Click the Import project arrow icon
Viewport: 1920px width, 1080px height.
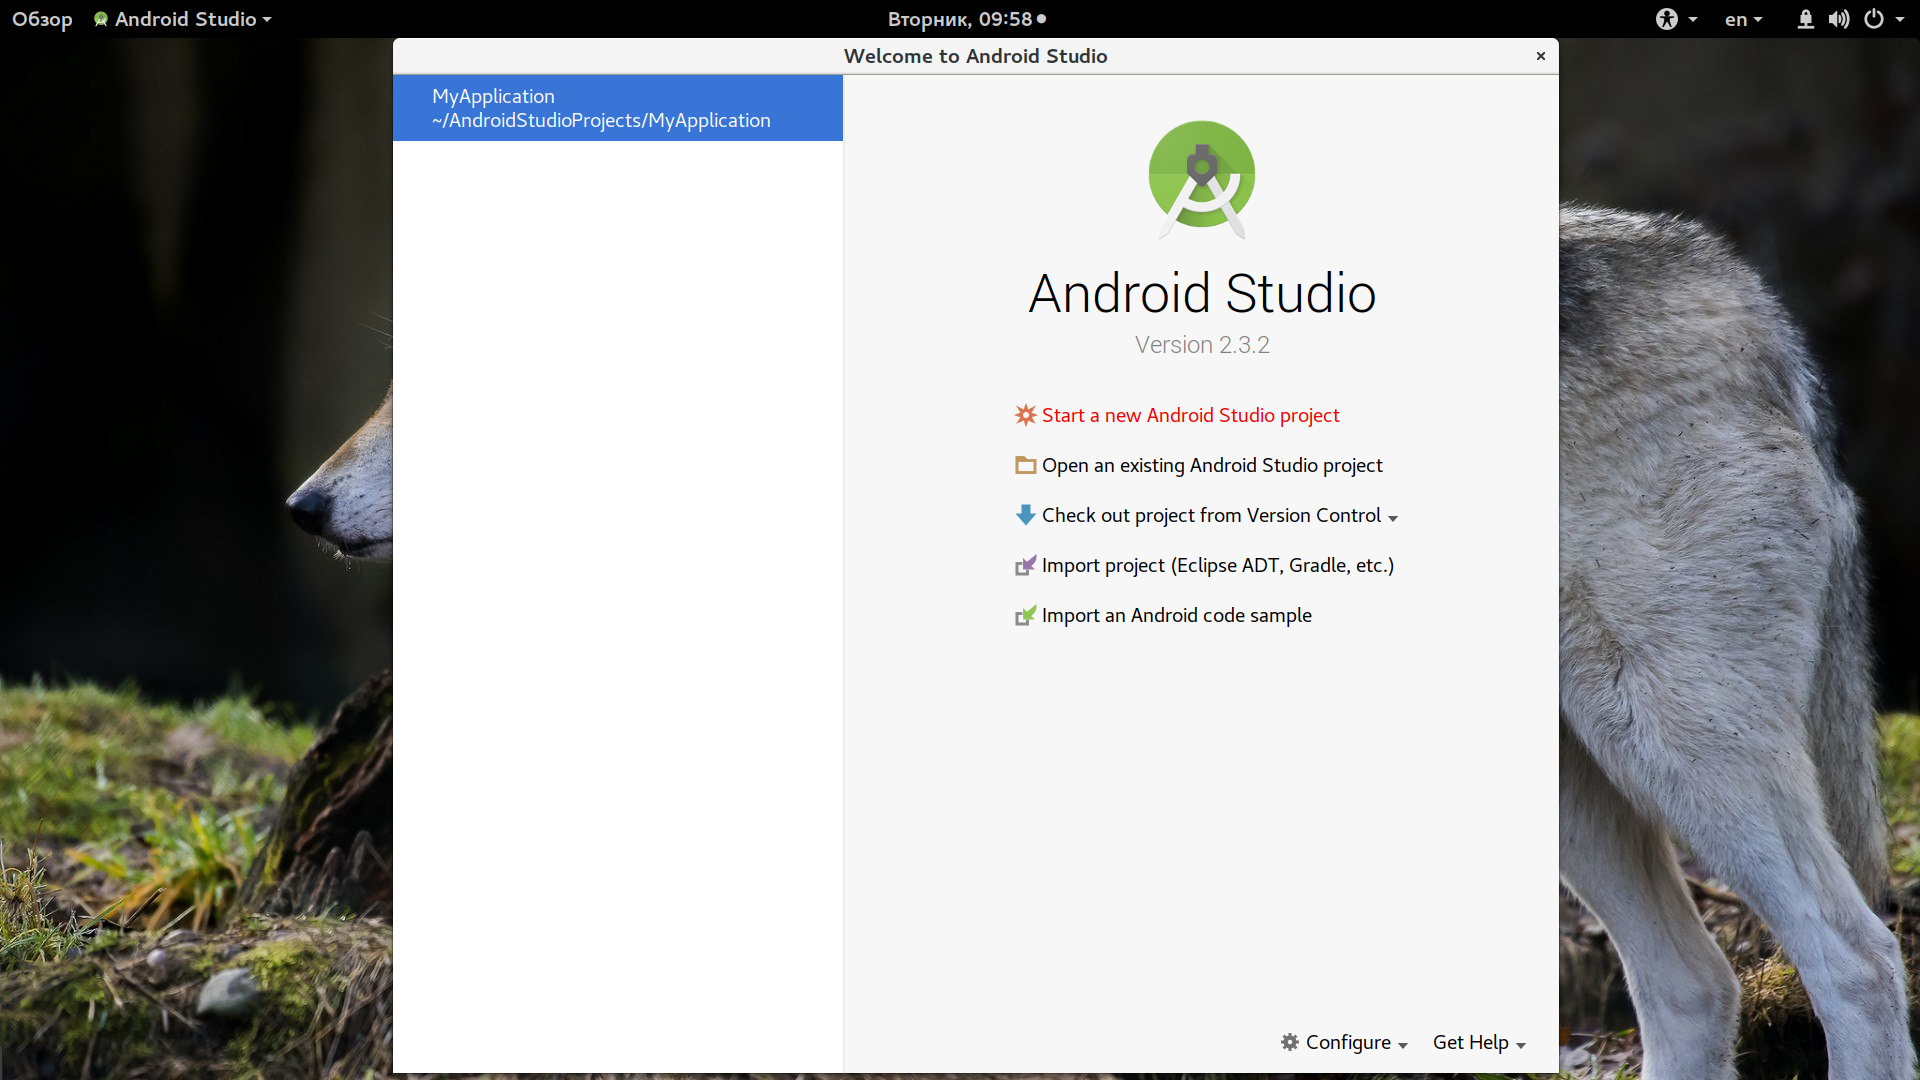(1025, 565)
